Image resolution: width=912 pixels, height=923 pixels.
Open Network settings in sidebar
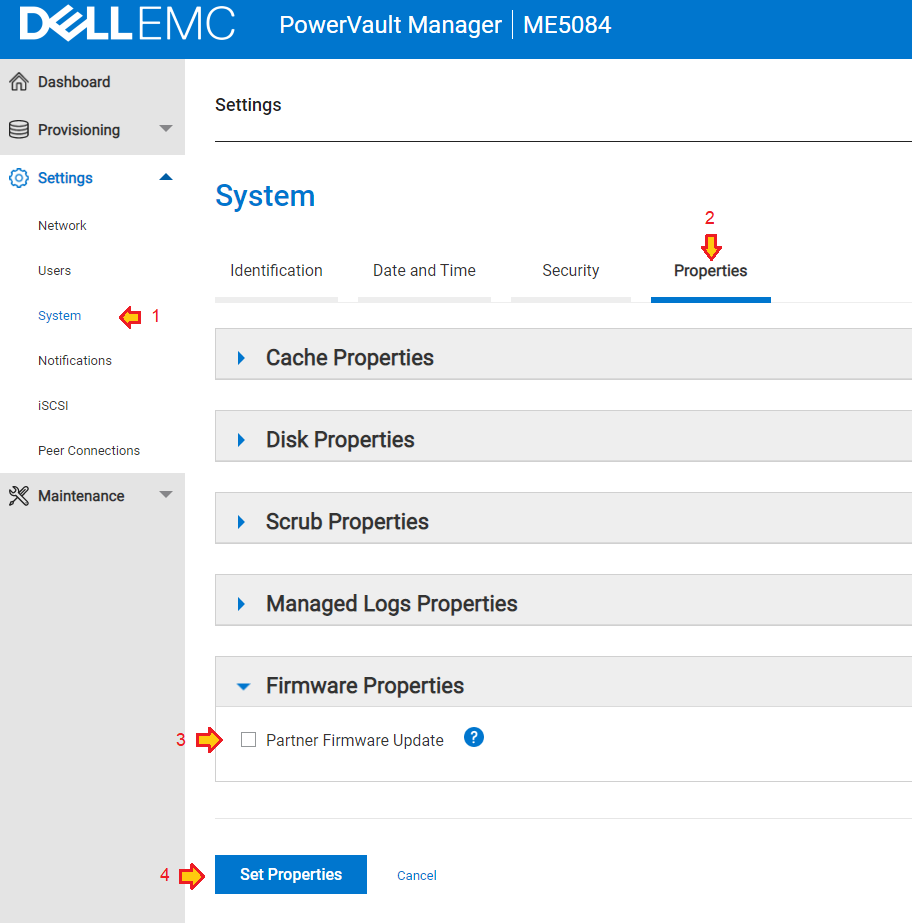click(x=62, y=225)
